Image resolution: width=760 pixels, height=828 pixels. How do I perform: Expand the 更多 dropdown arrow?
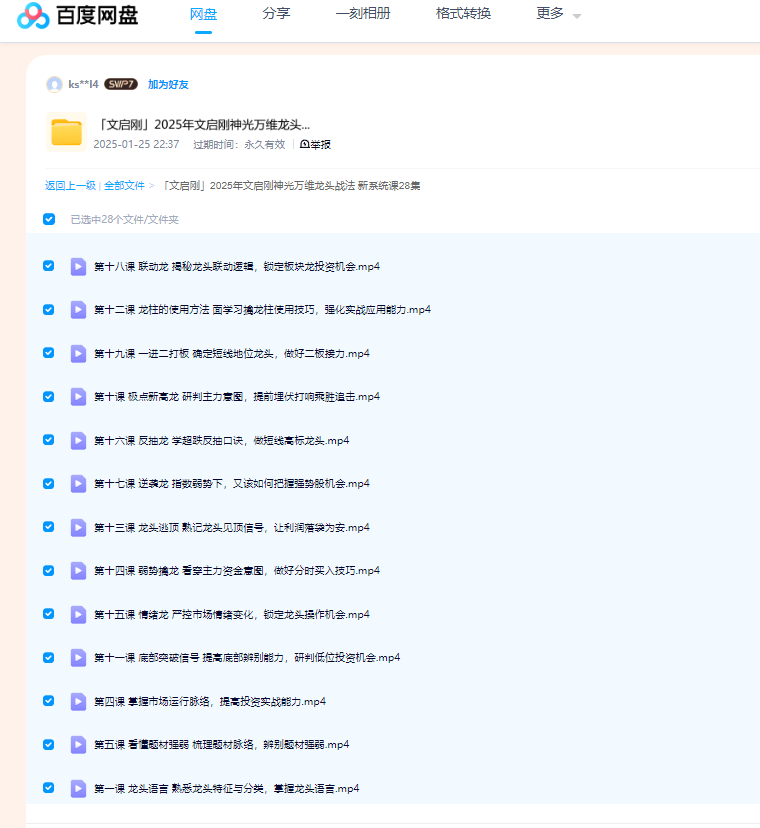pyautogui.click(x=577, y=16)
